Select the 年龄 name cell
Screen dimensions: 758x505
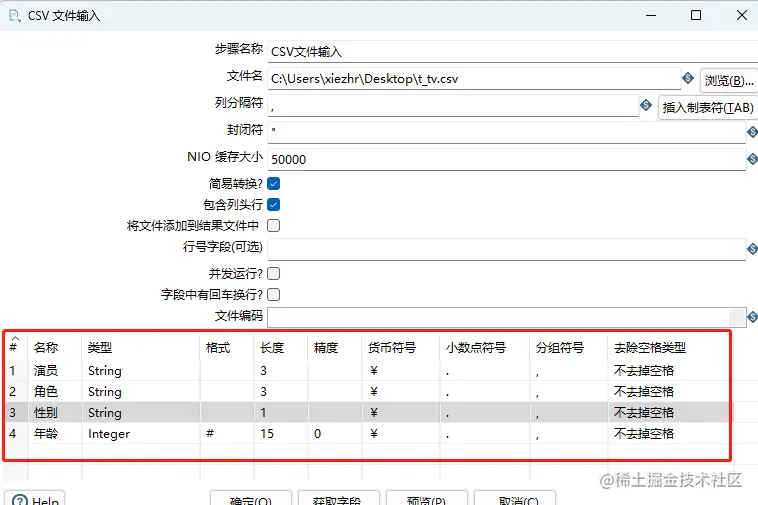(55, 433)
